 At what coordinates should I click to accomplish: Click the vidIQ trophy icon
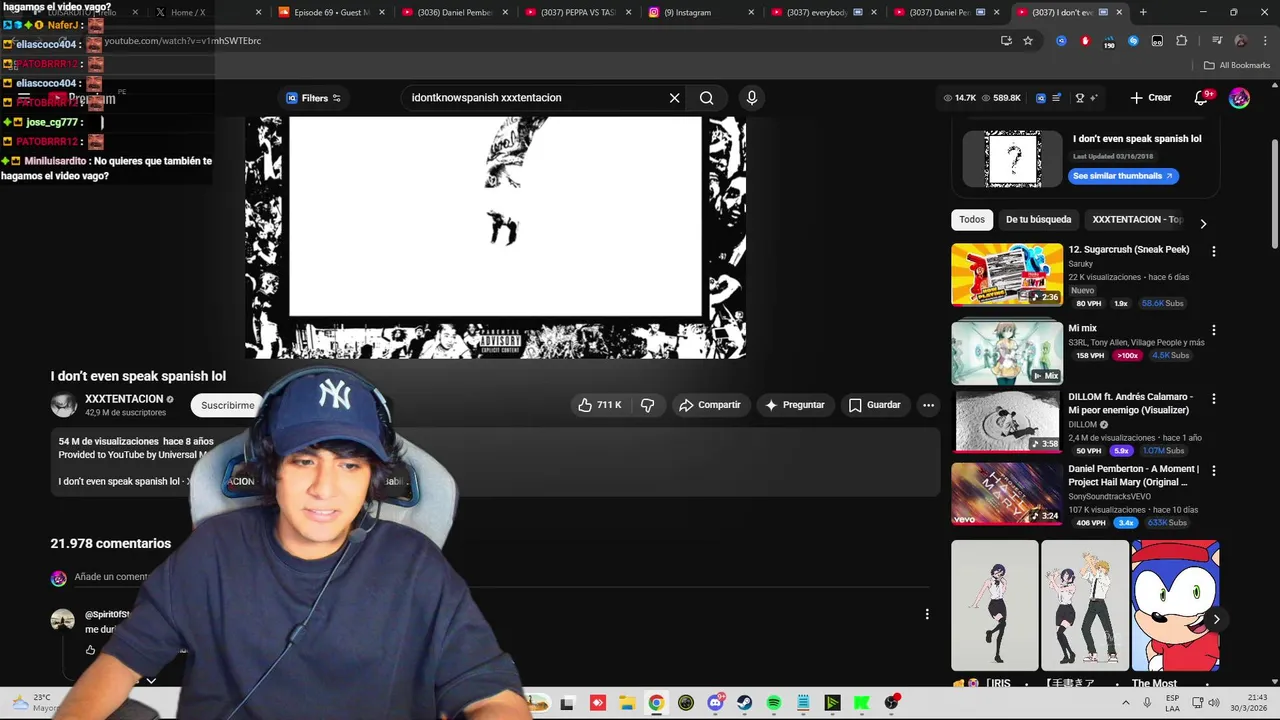tap(1079, 98)
